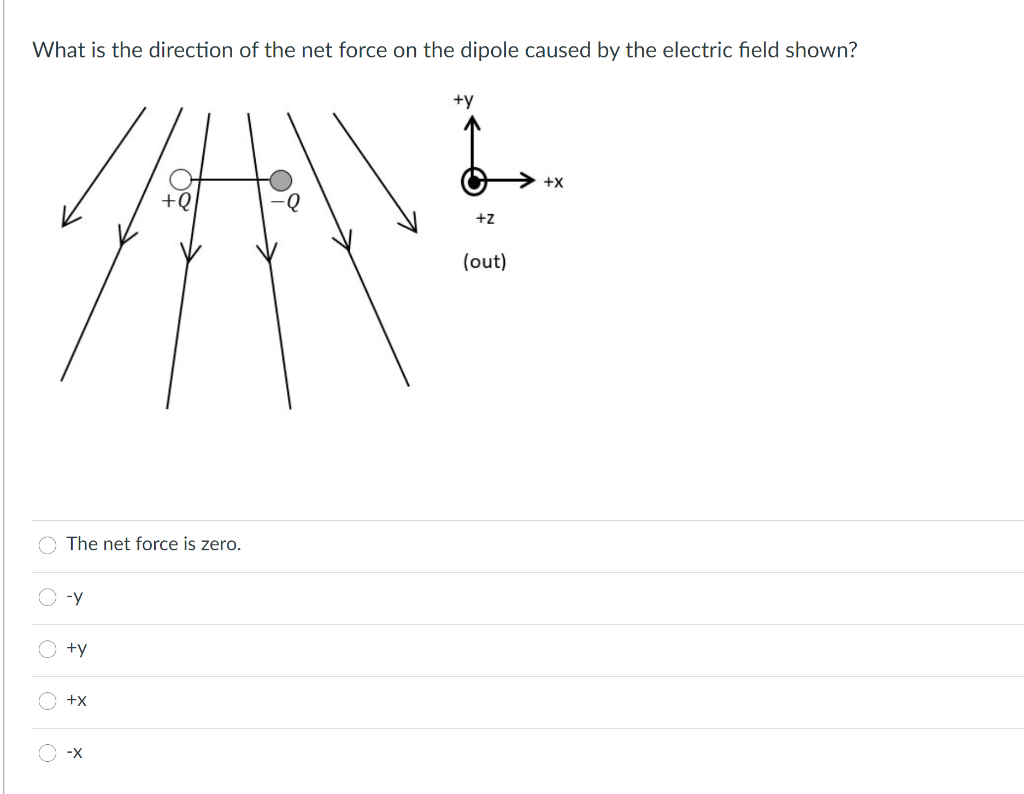
Task: Click the '+z' axis label text
Action: coord(485,216)
